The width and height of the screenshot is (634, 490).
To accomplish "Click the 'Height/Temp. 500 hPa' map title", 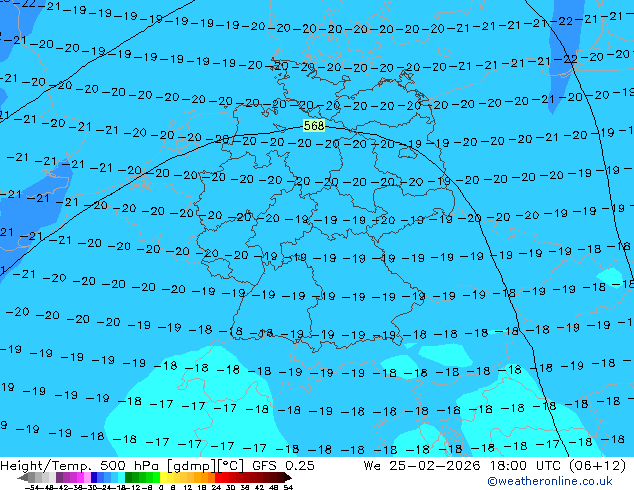I will coord(80,466).
